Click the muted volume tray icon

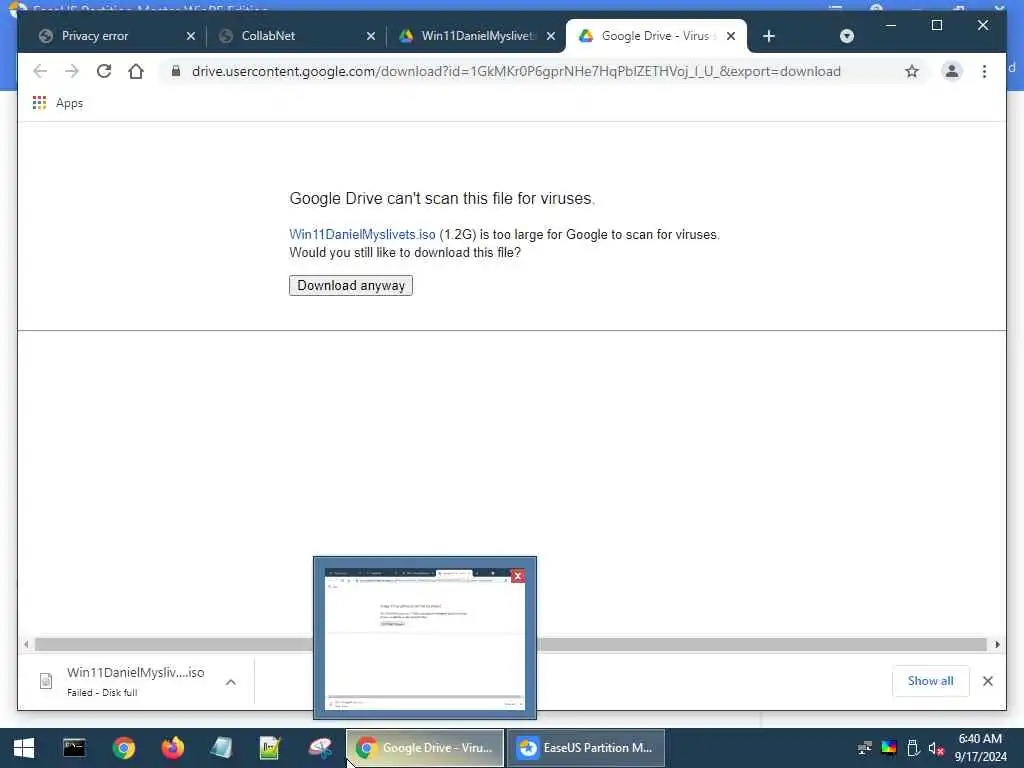click(x=936, y=748)
